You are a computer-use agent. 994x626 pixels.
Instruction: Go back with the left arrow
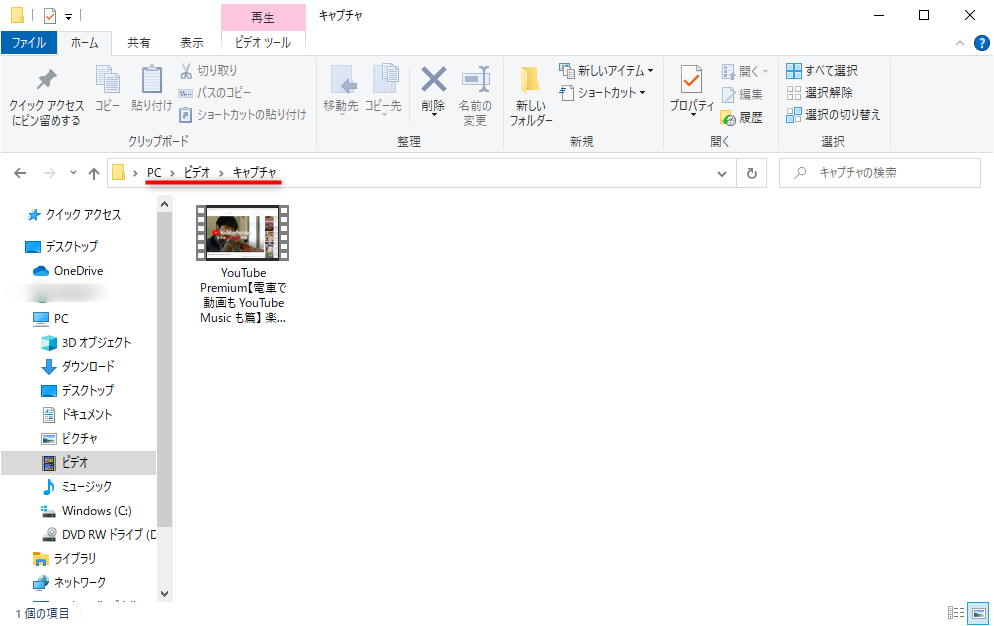(x=20, y=173)
